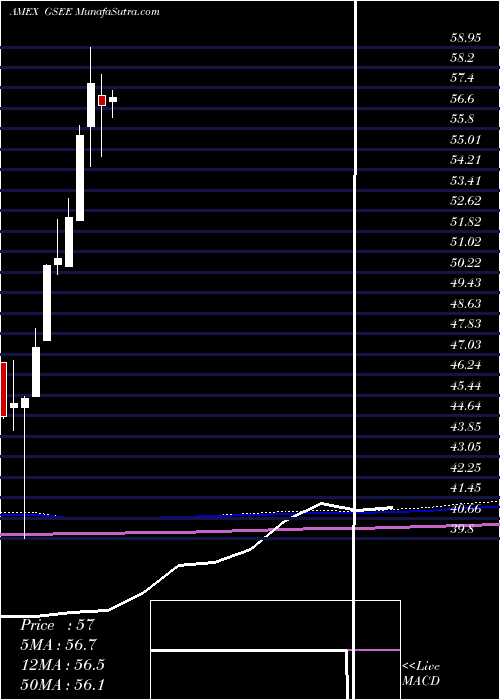Click the long white candle reaching 50.22

click(x=47, y=303)
